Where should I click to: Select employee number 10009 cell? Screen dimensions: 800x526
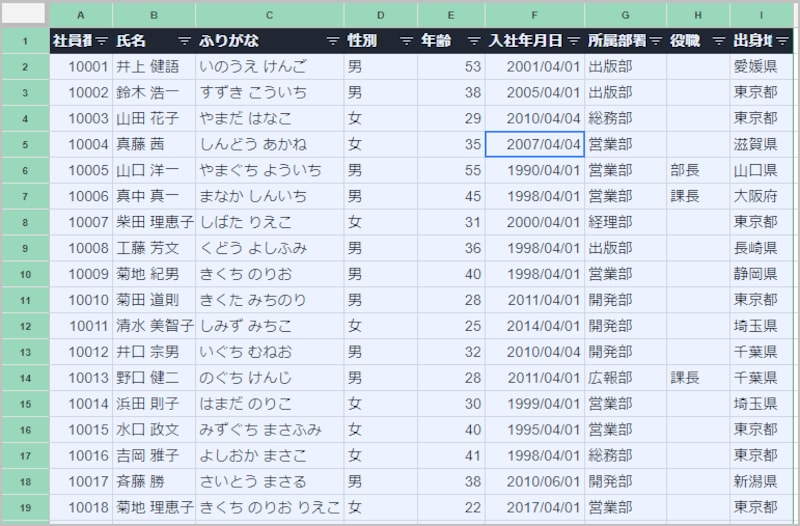[x=81, y=274]
